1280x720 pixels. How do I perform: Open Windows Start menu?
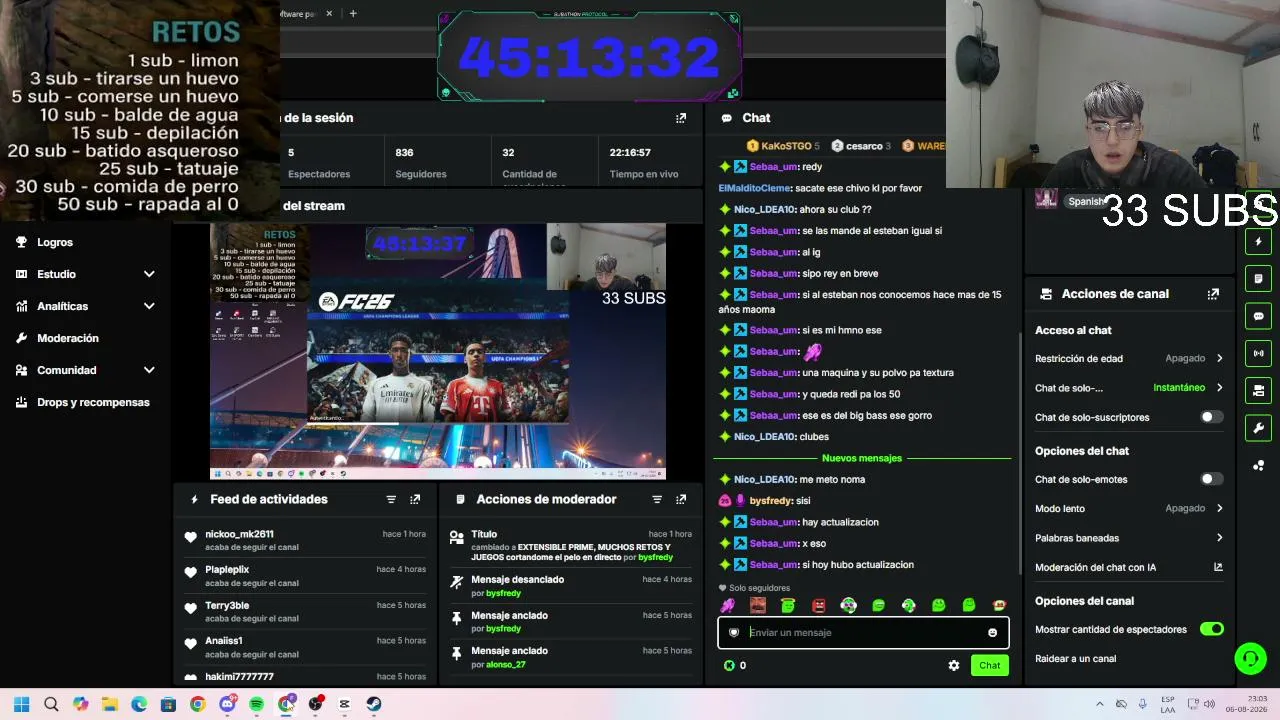(x=21, y=704)
